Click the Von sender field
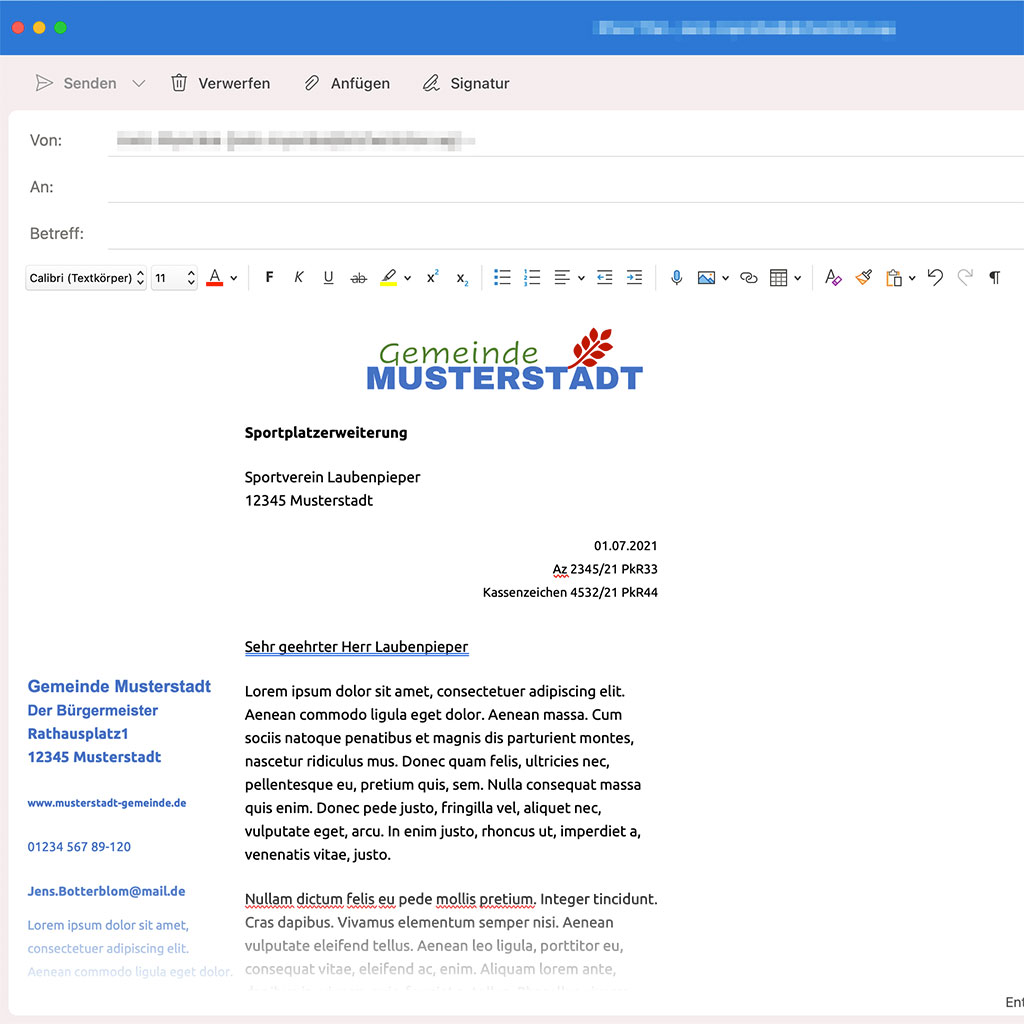Screen dimensions: 1024x1024 [x=566, y=140]
